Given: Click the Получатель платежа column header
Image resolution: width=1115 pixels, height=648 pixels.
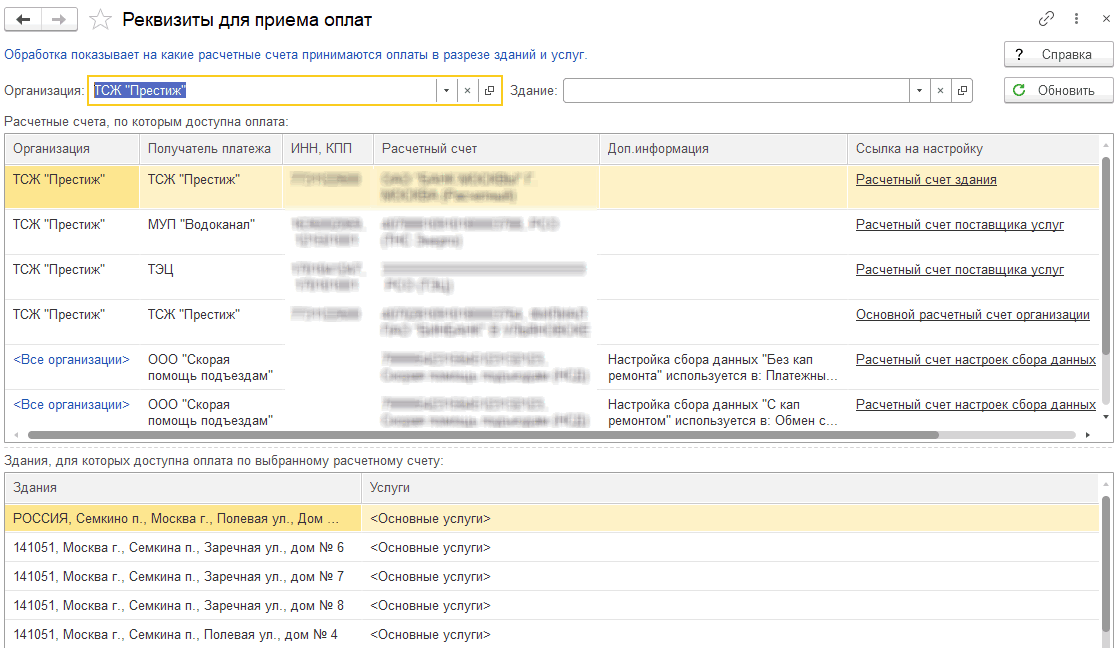Looking at the screenshot, I should point(209,149).
